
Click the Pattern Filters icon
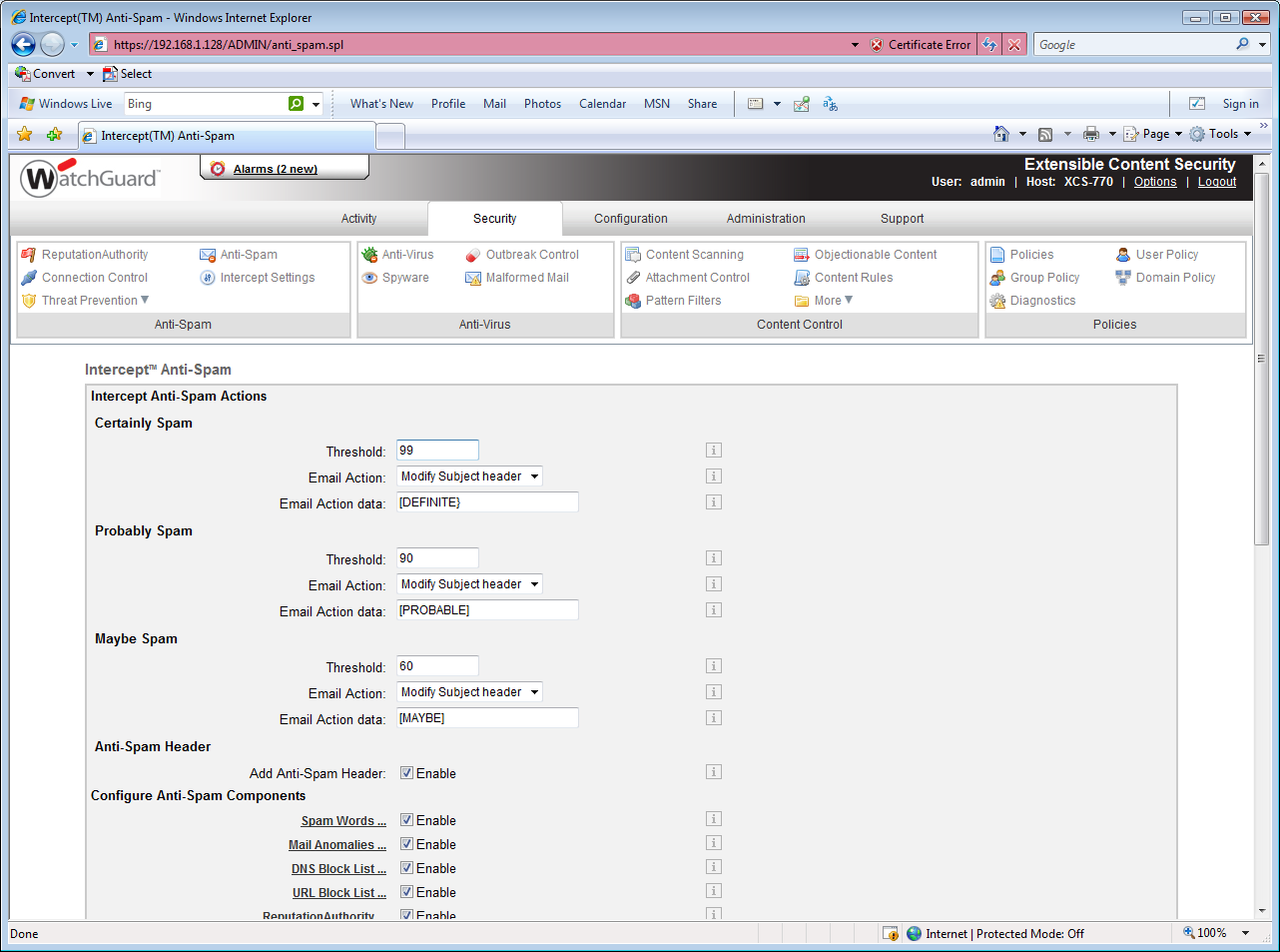633,301
